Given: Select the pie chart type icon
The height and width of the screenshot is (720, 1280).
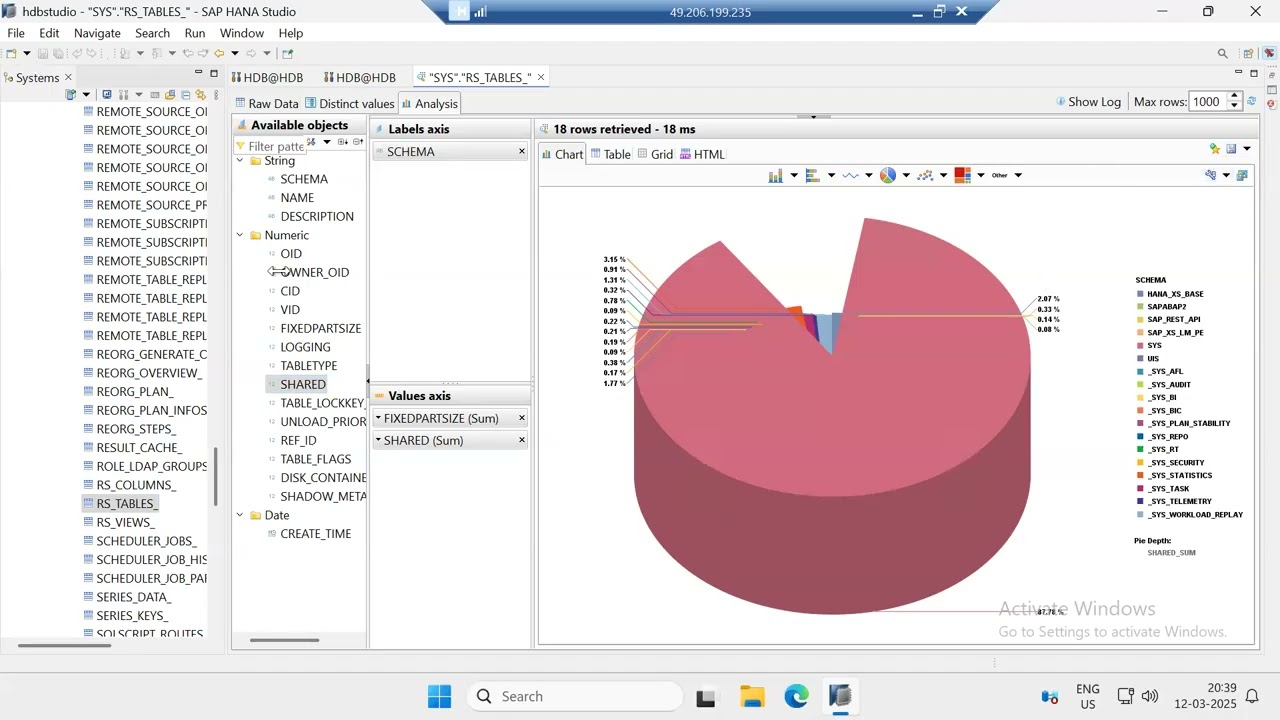Looking at the screenshot, I should coord(888,175).
